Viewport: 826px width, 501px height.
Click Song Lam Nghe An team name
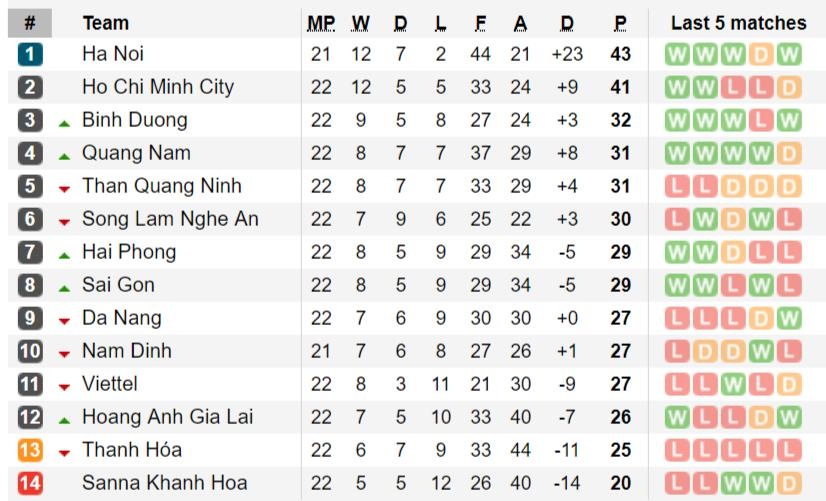point(170,219)
